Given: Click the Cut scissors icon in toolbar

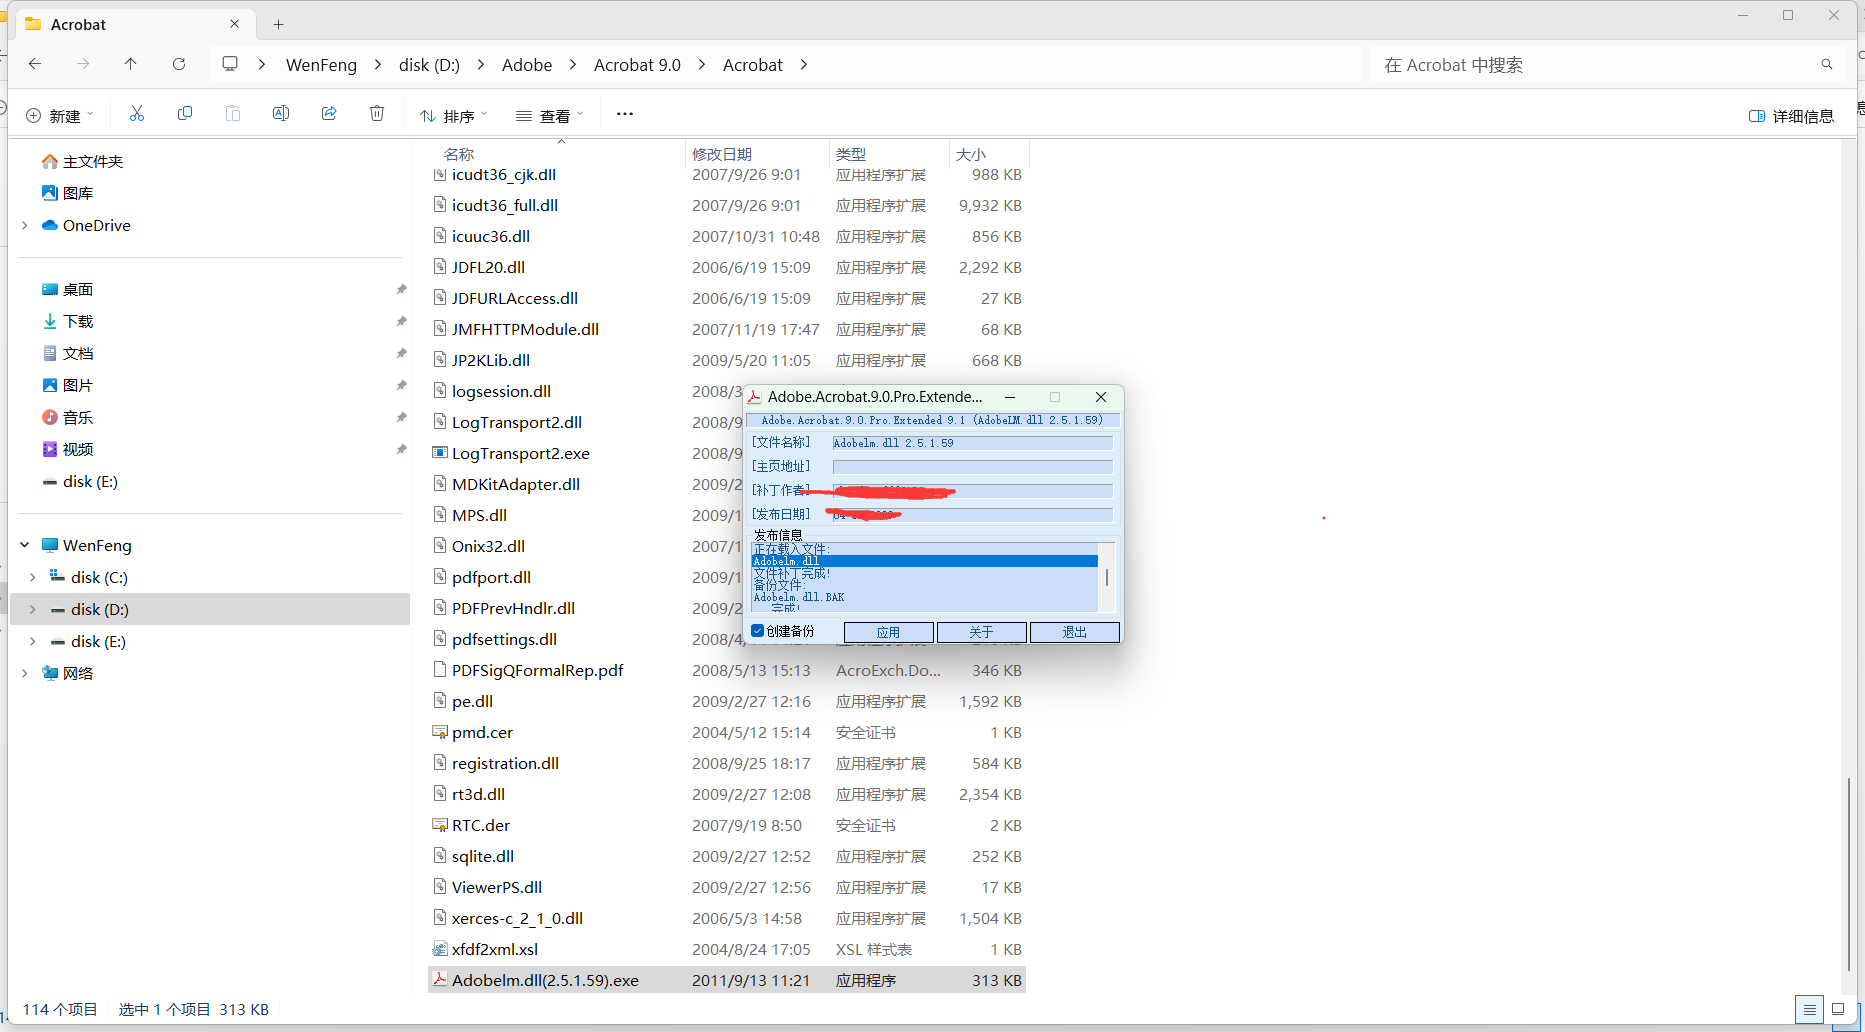Looking at the screenshot, I should point(137,114).
